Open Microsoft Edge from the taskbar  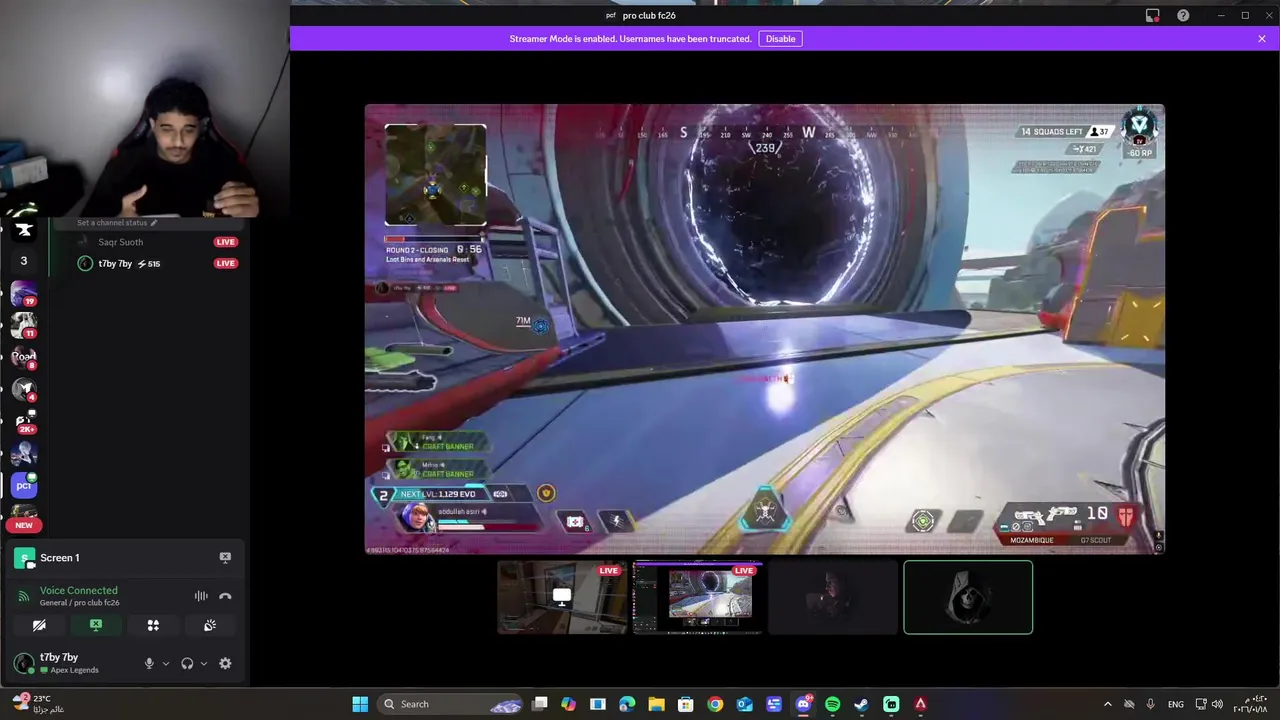pos(627,704)
